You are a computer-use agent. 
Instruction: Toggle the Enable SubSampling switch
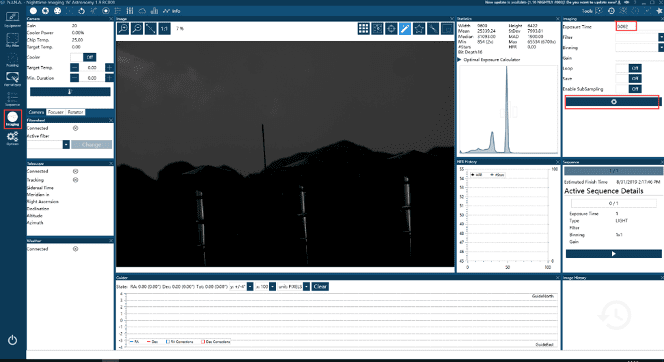coord(628,89)
